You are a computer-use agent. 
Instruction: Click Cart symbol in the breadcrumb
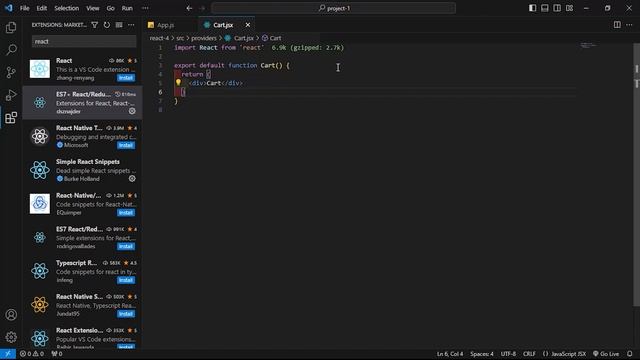[276, 38]
